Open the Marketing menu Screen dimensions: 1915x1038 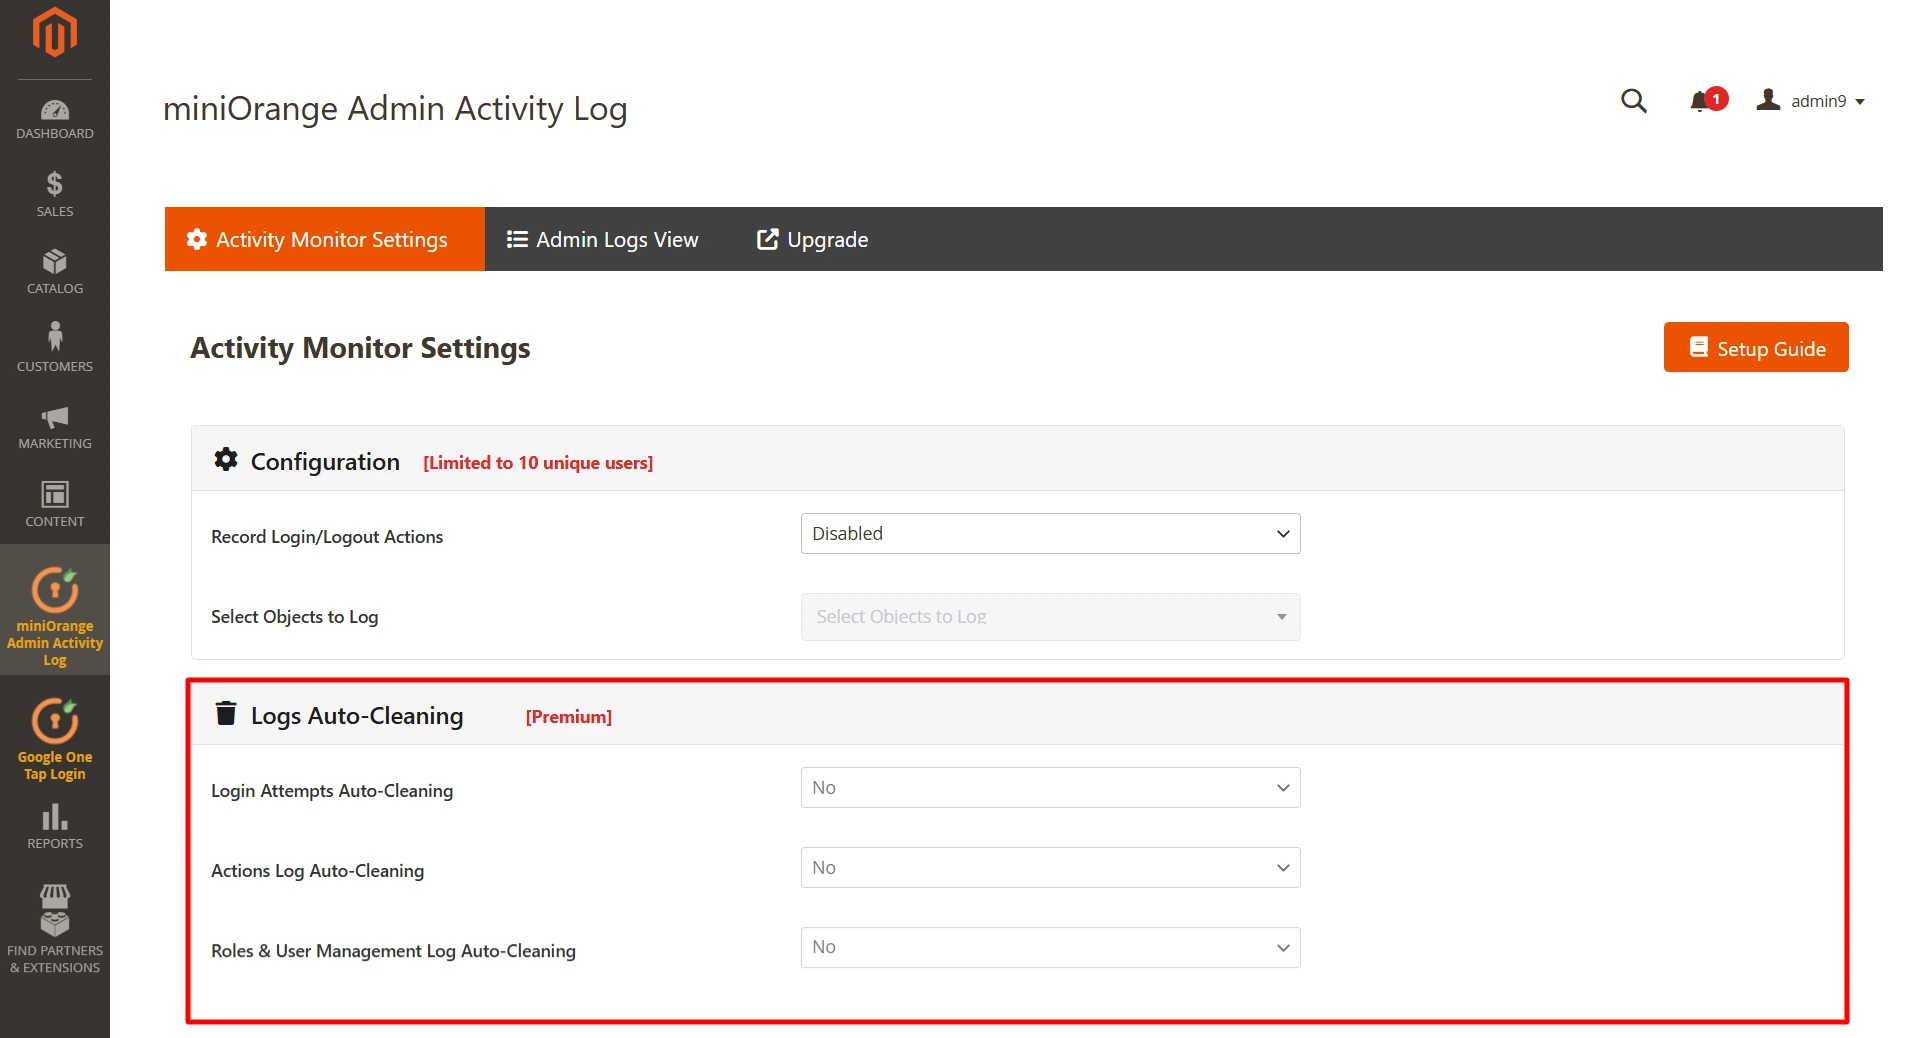pyautogui.click(x=54, y=425)
